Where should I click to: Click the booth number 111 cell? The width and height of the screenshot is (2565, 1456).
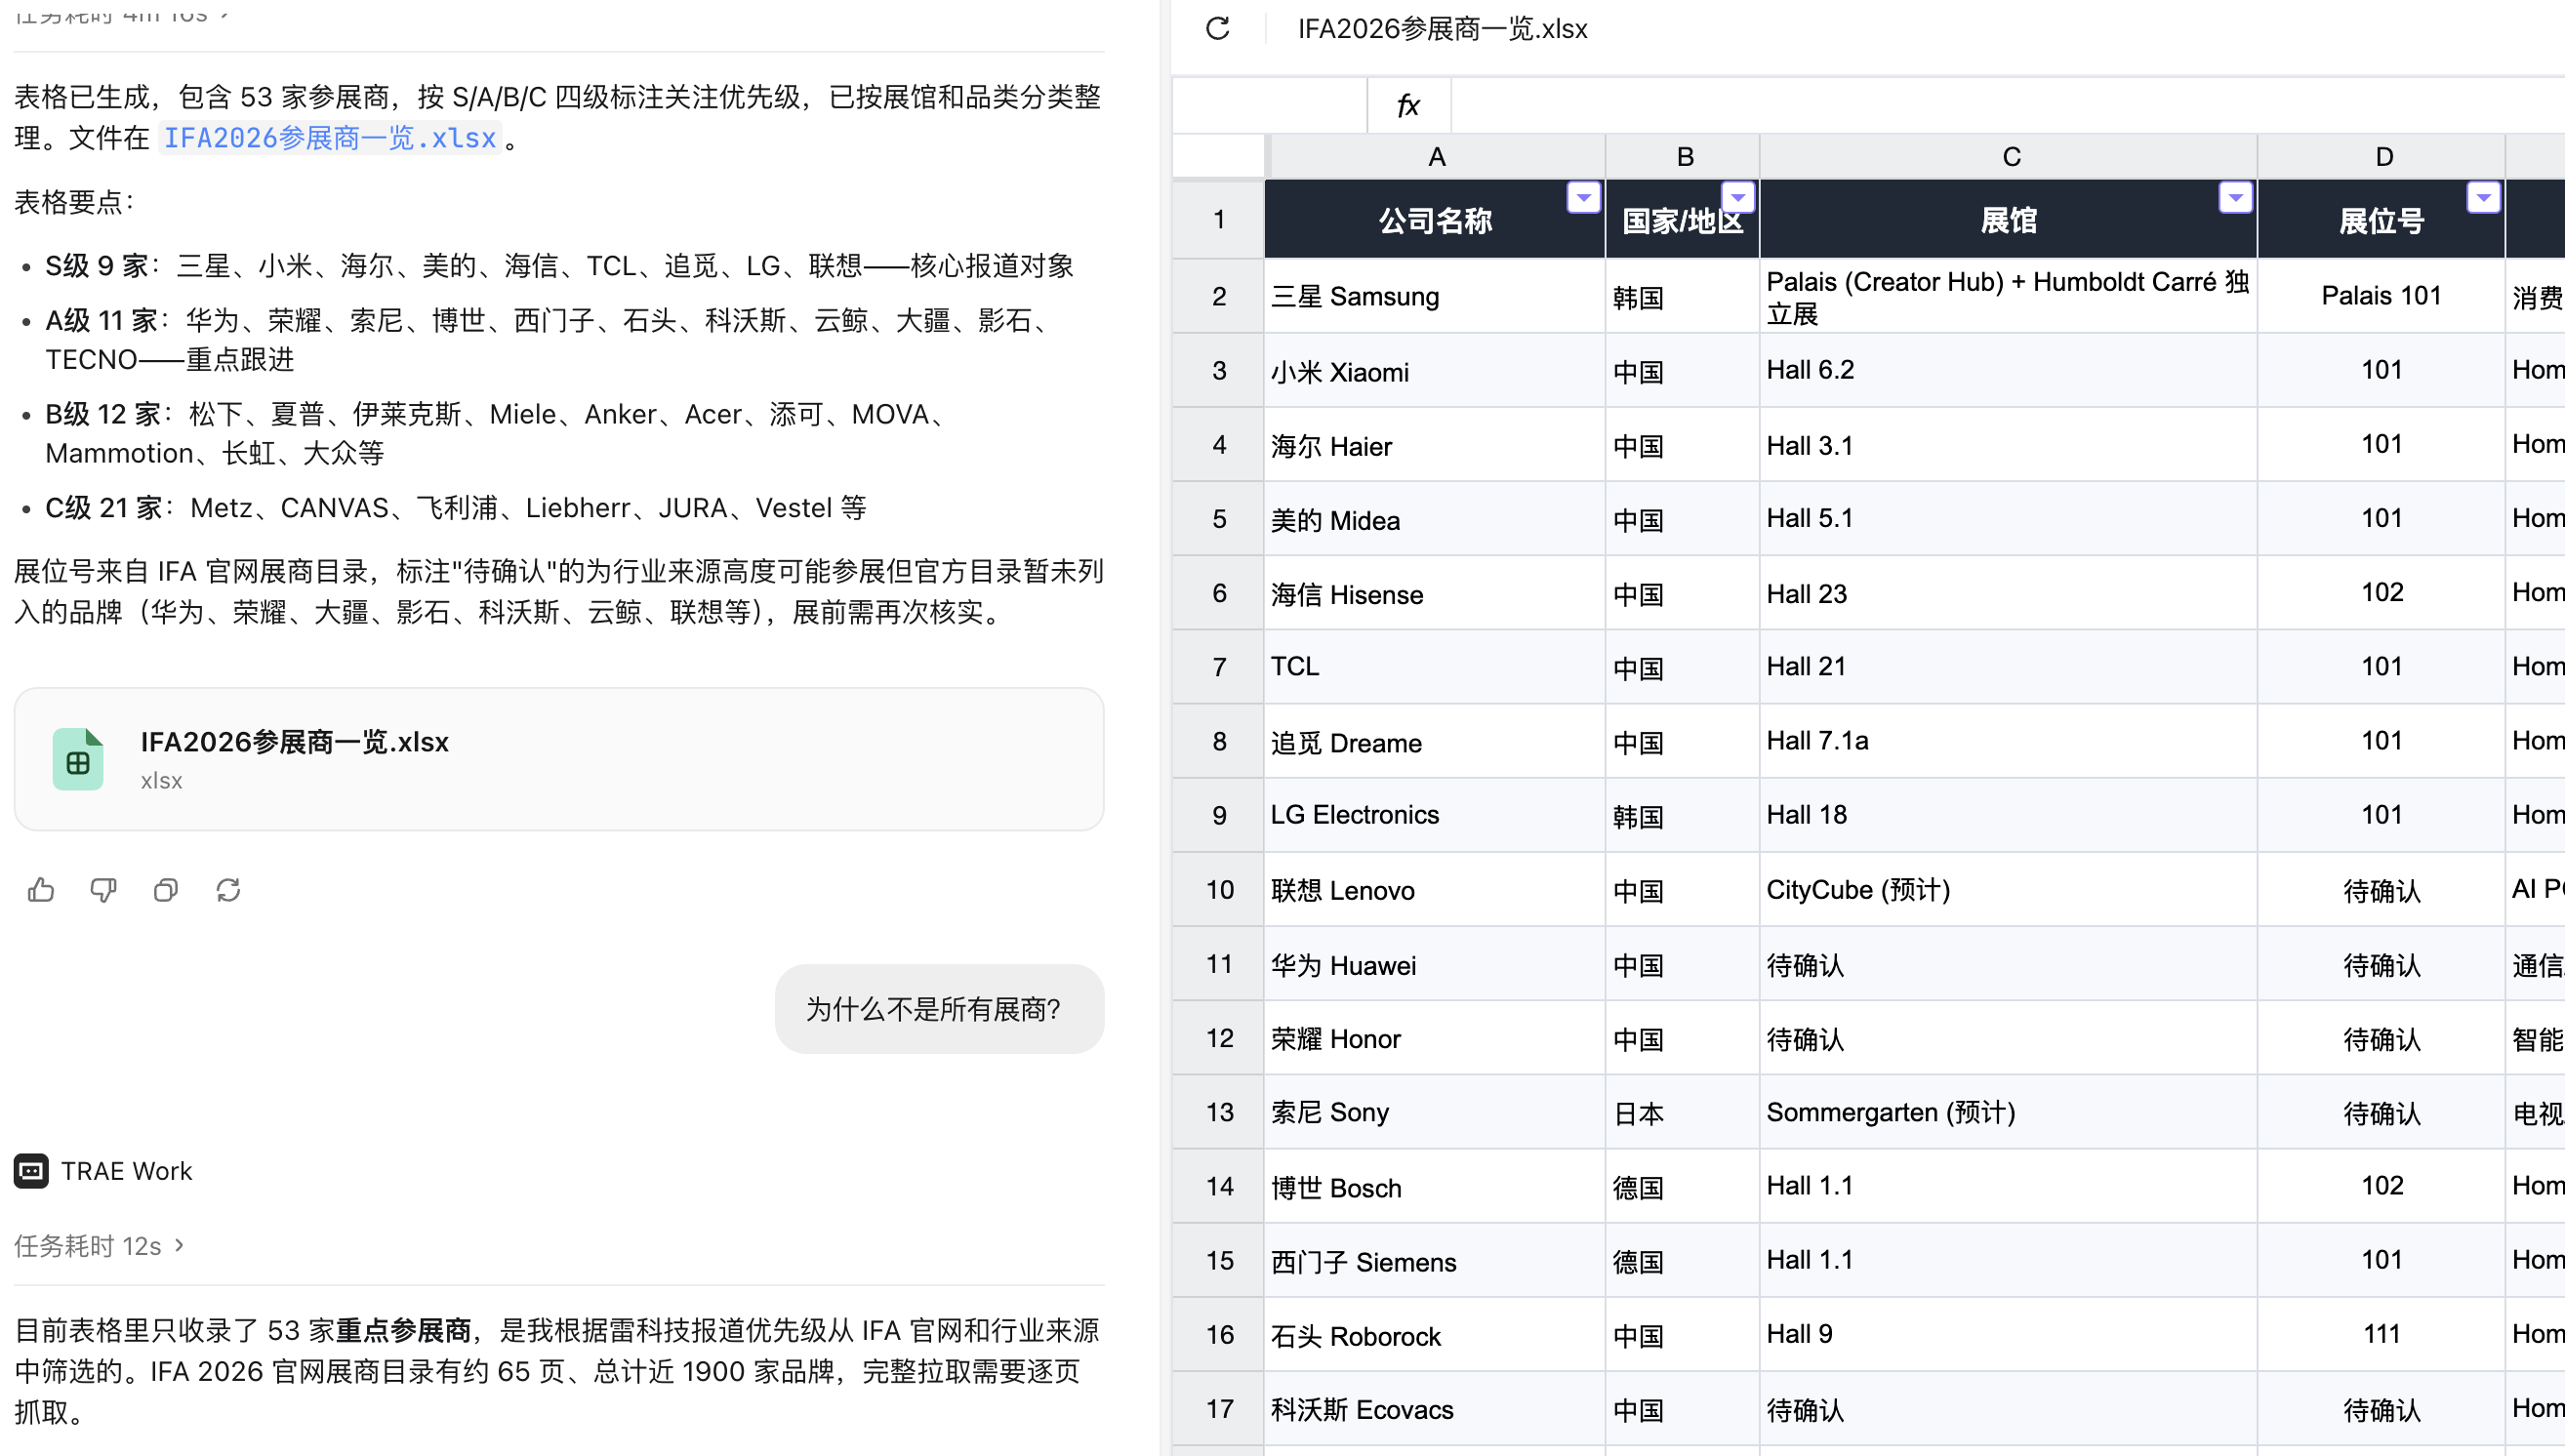[2382, 1335]
